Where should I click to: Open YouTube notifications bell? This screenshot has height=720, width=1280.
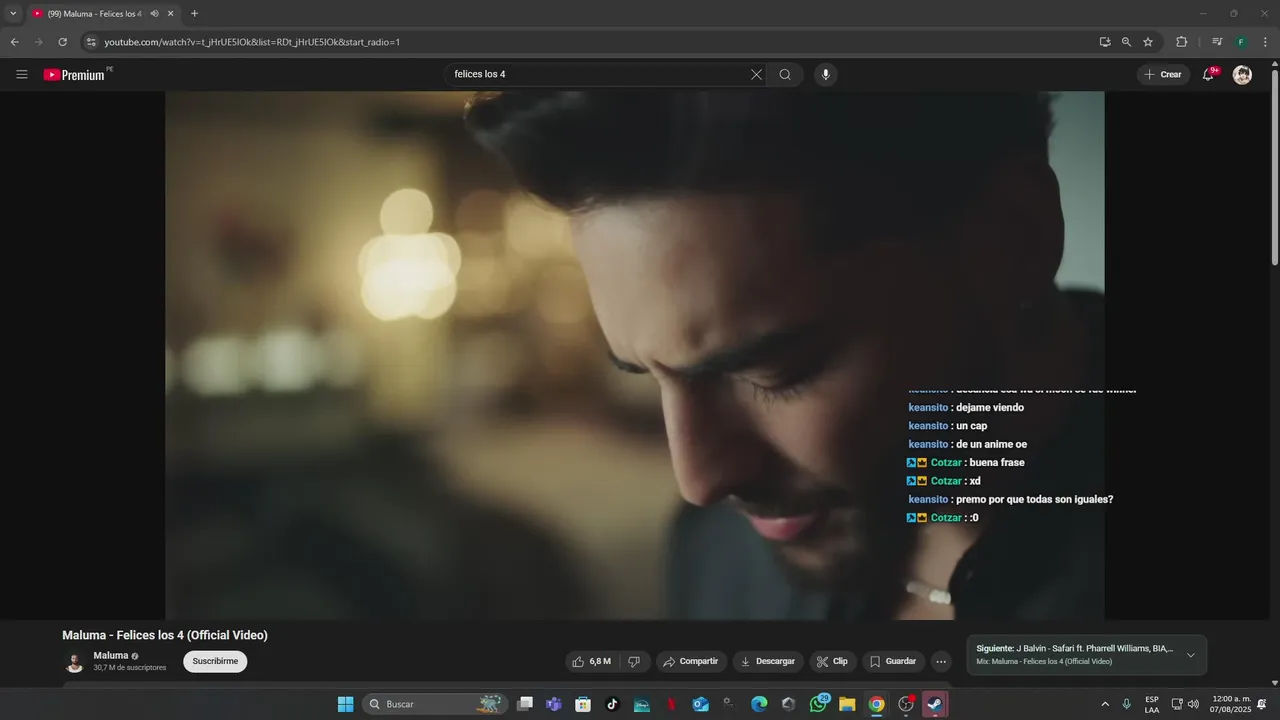[x=1208, y=74]
